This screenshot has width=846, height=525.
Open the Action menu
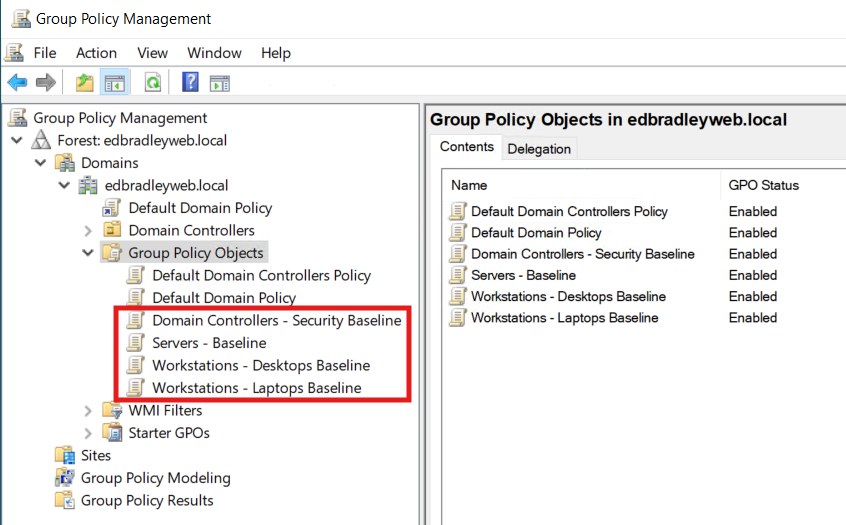click(x=96, y=53)
